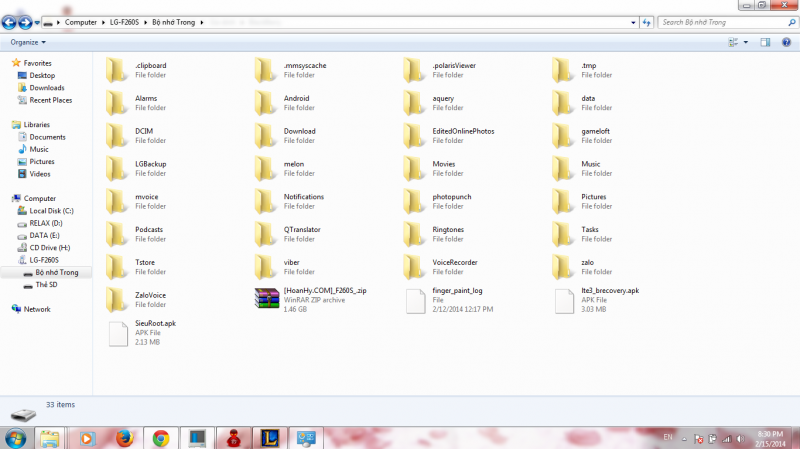Click Computer in the address breadcrumb
Screen dimensions: 800x449
pos(81,22)
